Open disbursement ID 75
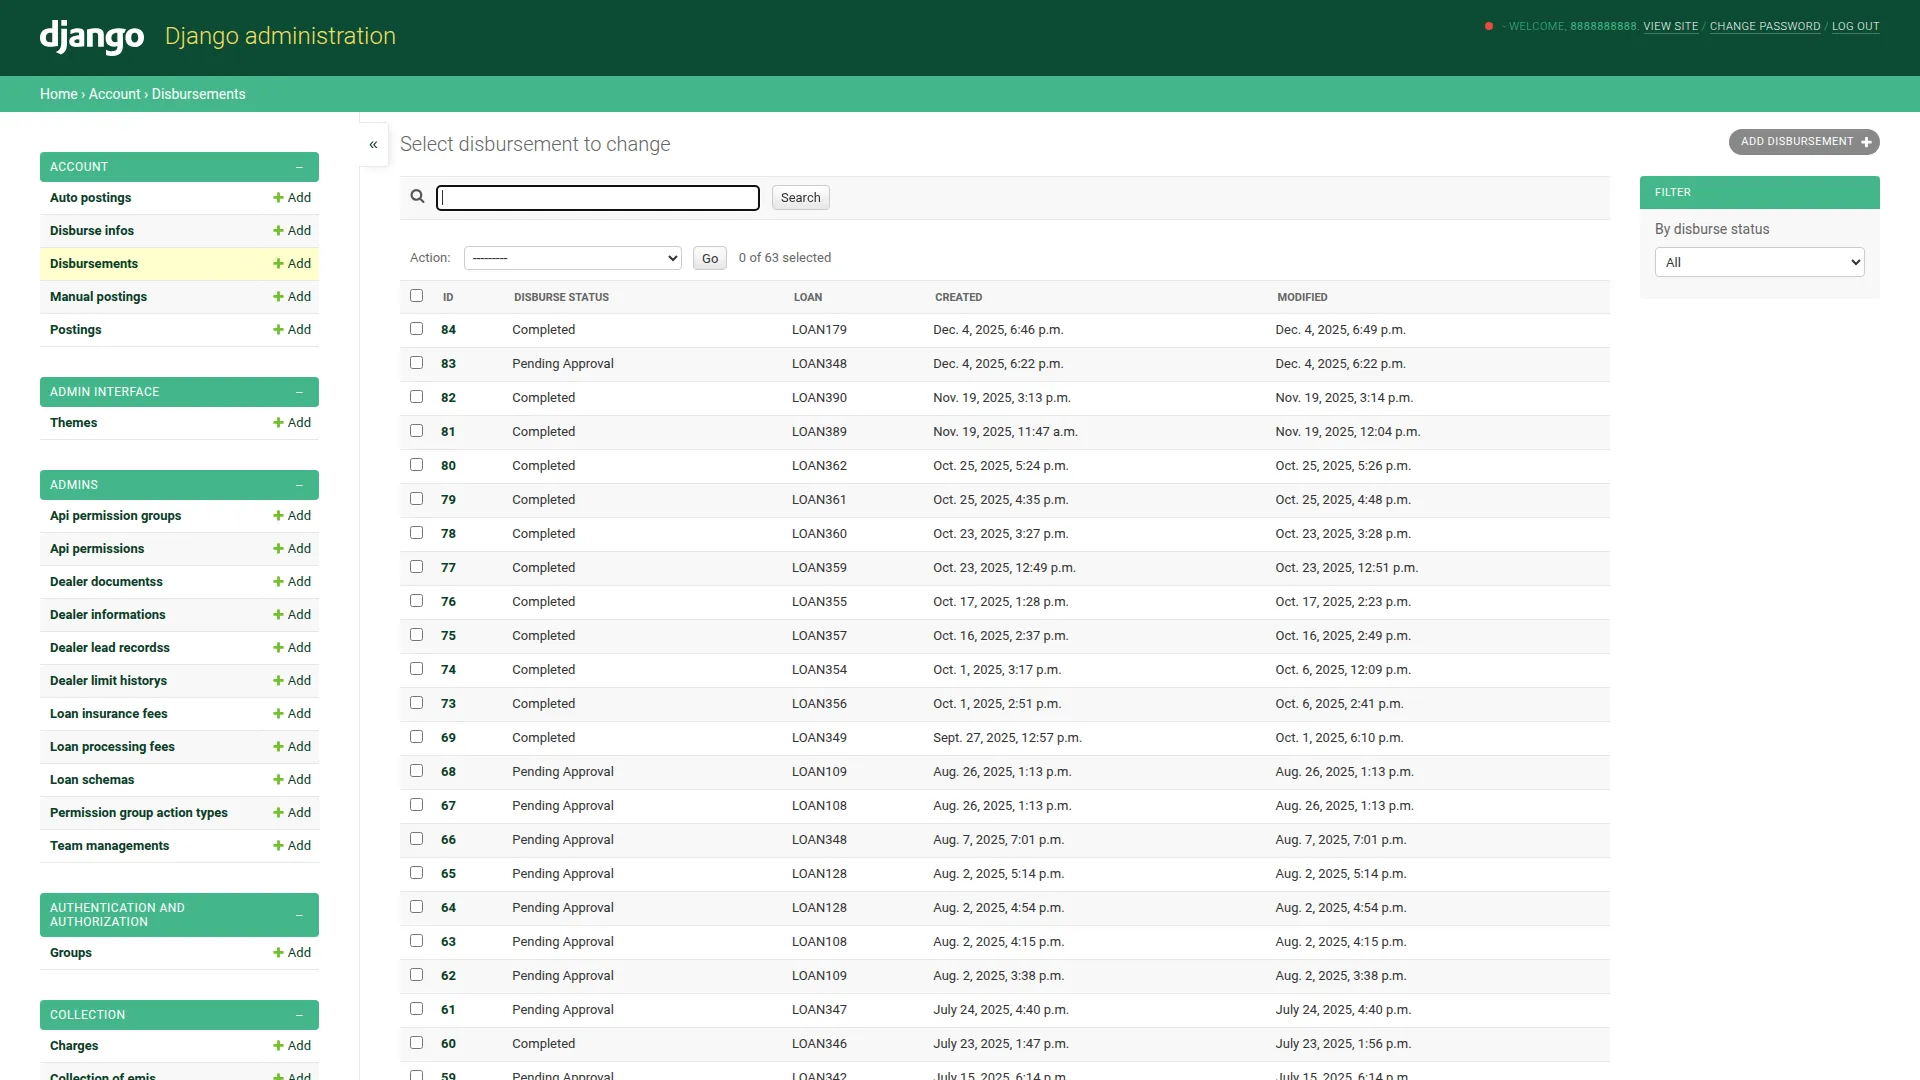This screenshot has width=1920, height=1080. [x=448, y=636]
